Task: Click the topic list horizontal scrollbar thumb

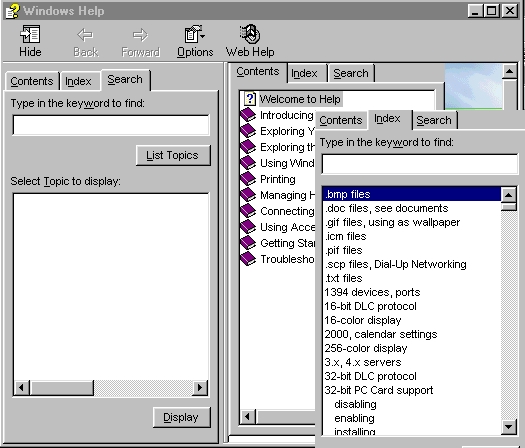Action: 62,388
